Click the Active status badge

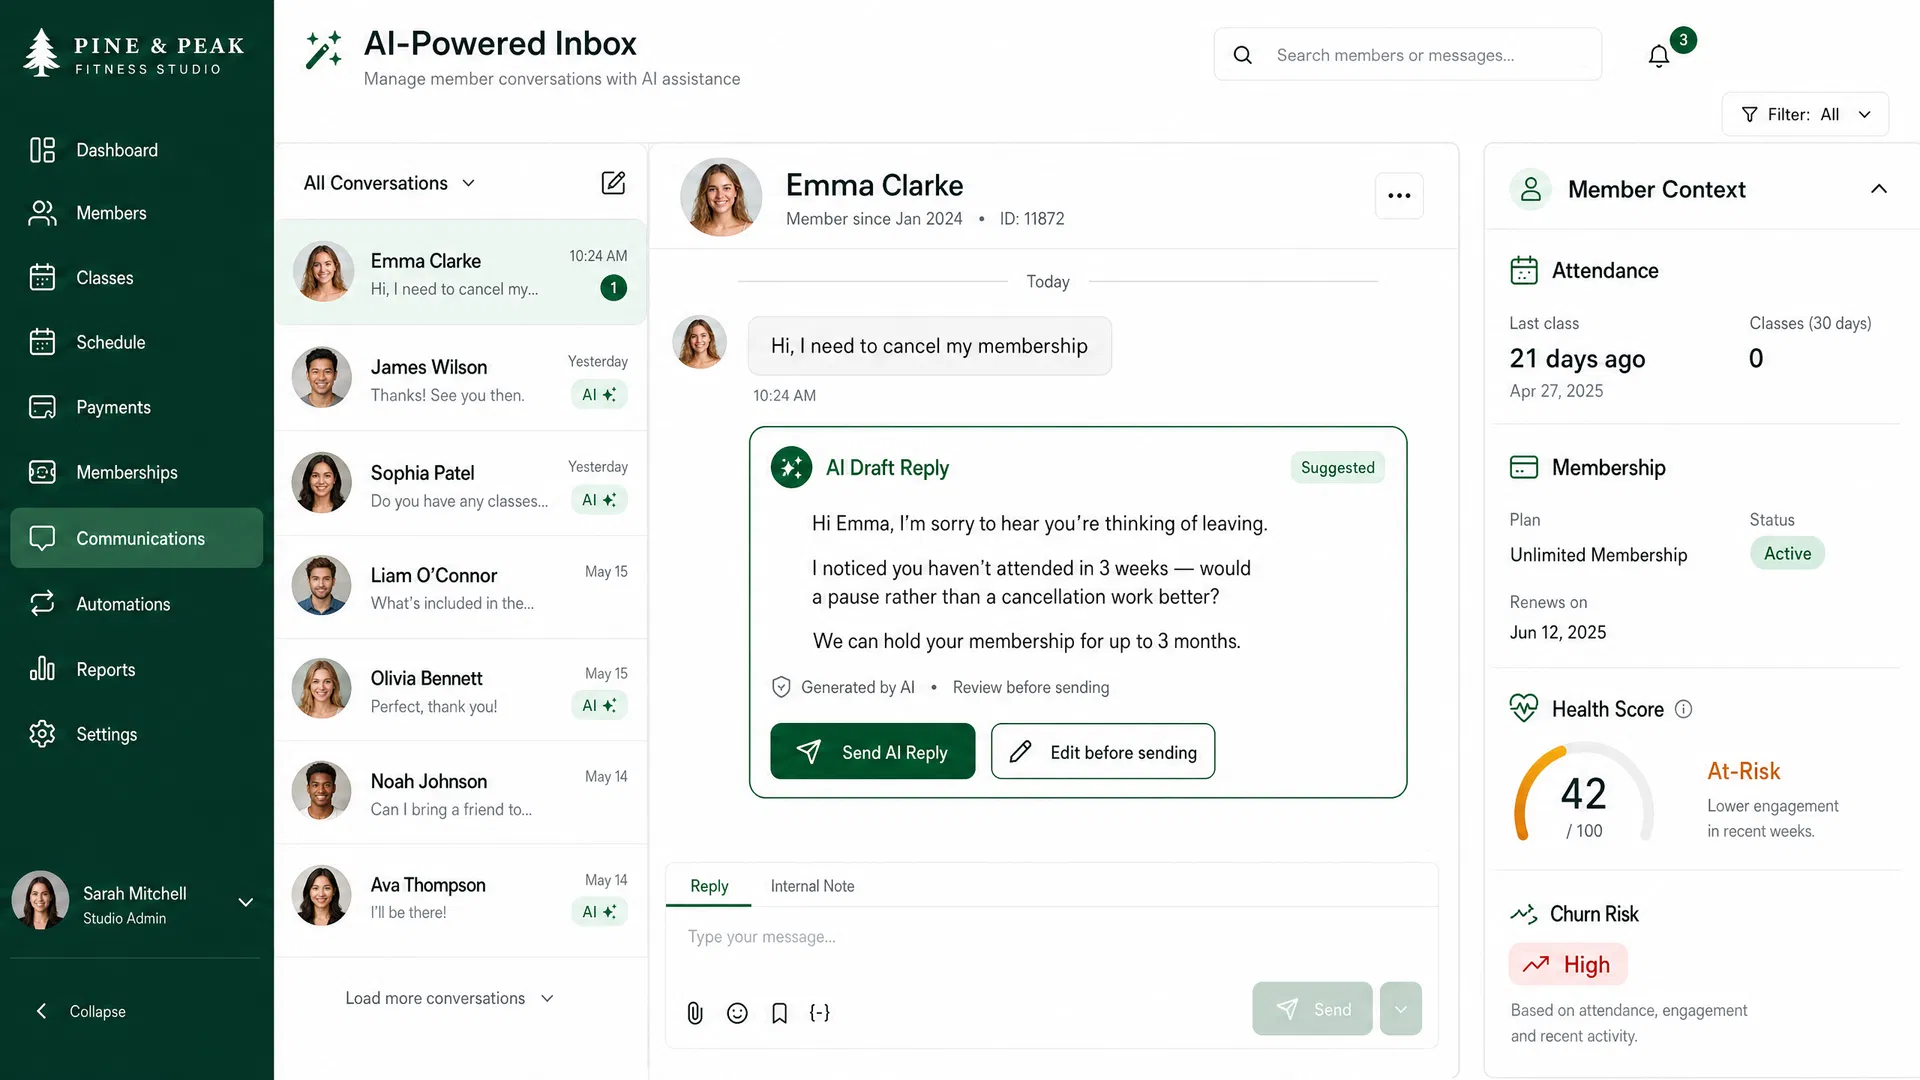(x=1787, y=553)
